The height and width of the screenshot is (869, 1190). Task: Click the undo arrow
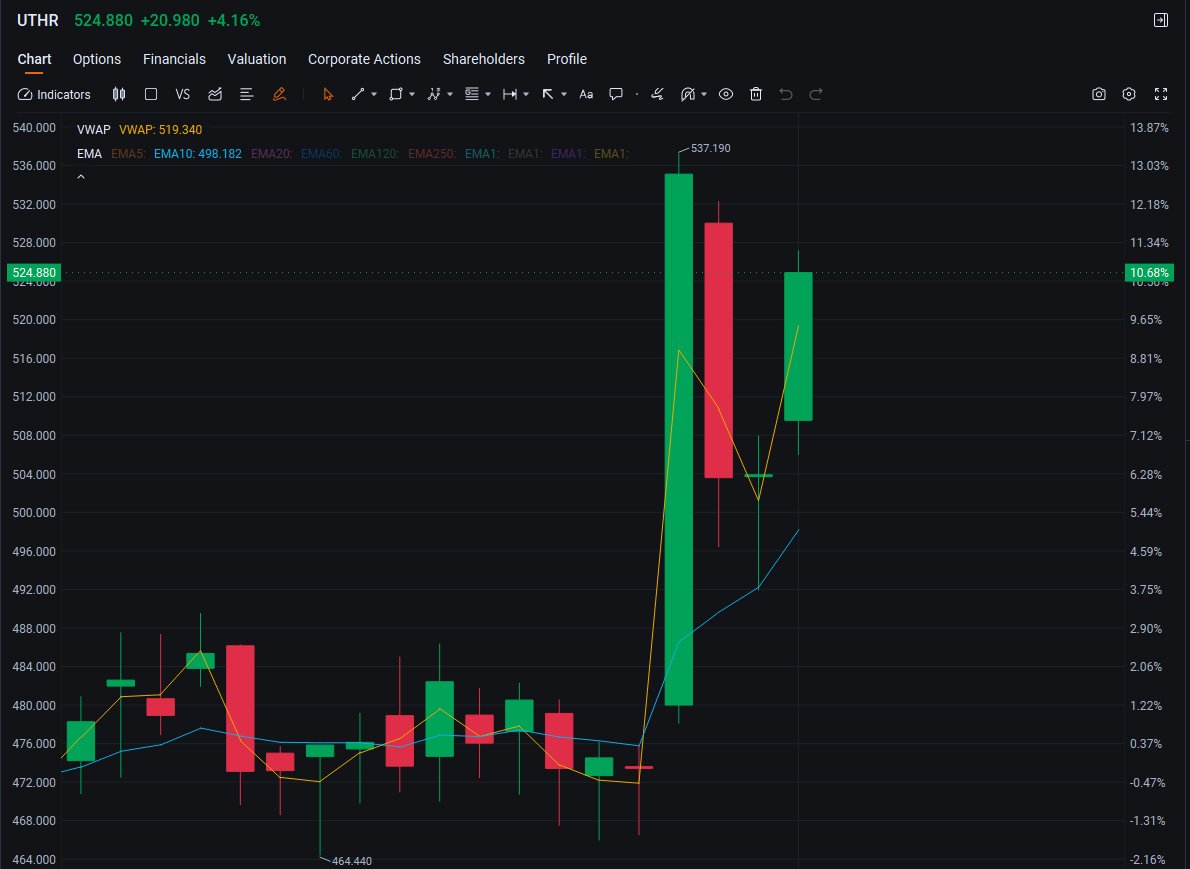(785, 94)
